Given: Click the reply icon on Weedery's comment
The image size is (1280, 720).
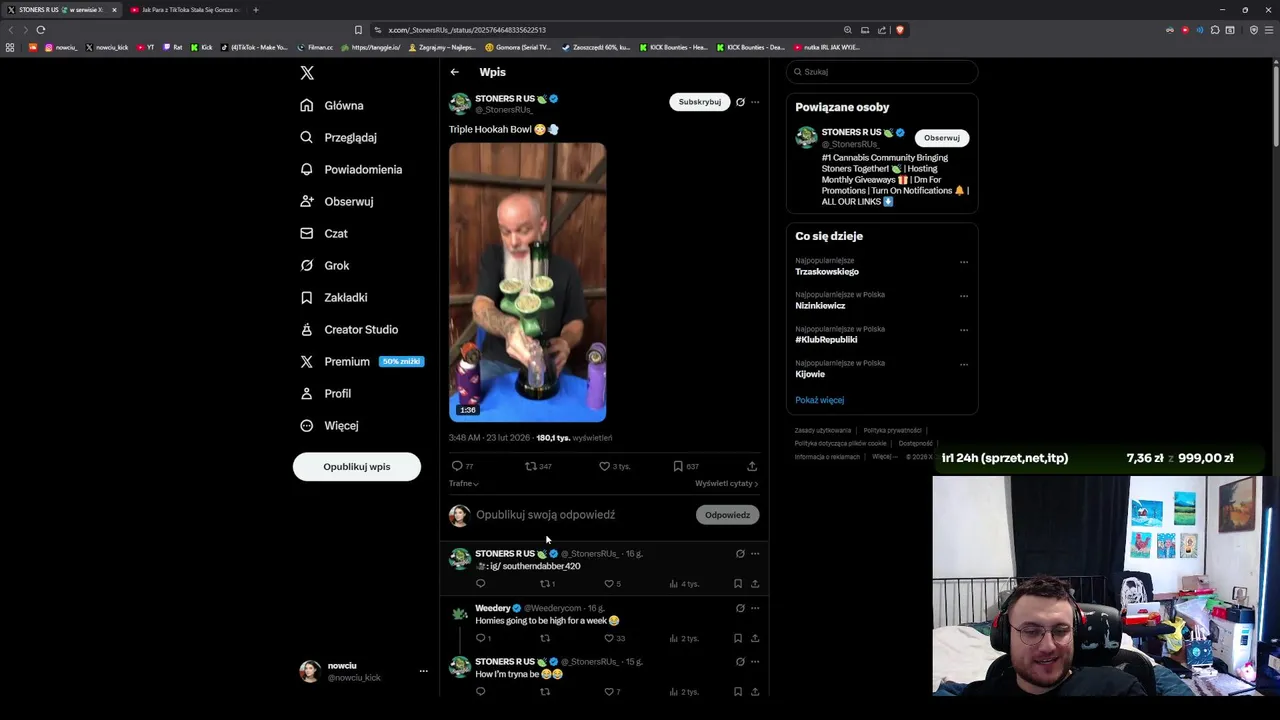Looking at the screenshot, I should coord(480,638).
